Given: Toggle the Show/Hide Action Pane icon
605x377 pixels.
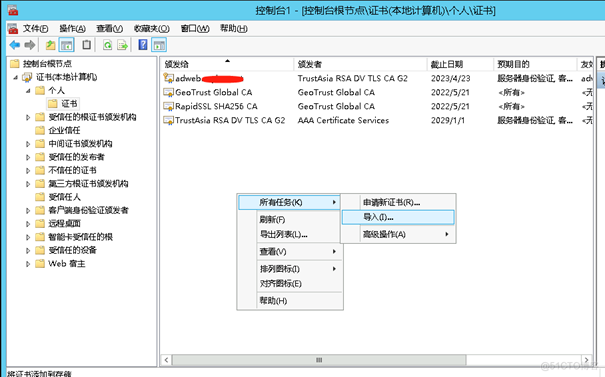Looking at the screenshot, I should pyautogui.click(x=159, y=45).
